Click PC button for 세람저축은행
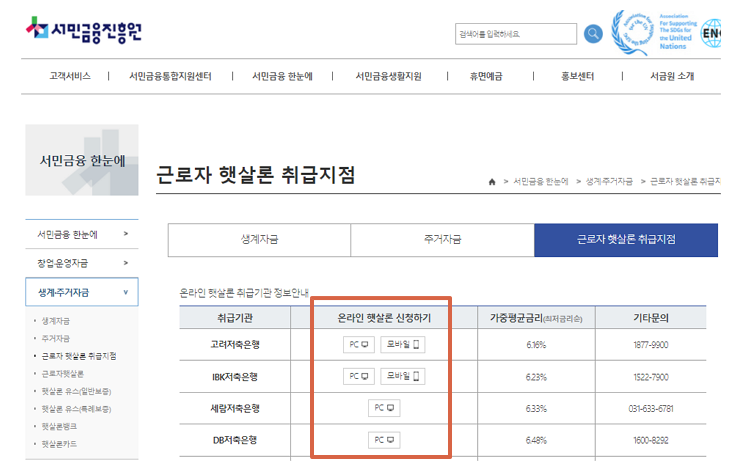Viewport: 734px width, 468px height. point(384,408)
